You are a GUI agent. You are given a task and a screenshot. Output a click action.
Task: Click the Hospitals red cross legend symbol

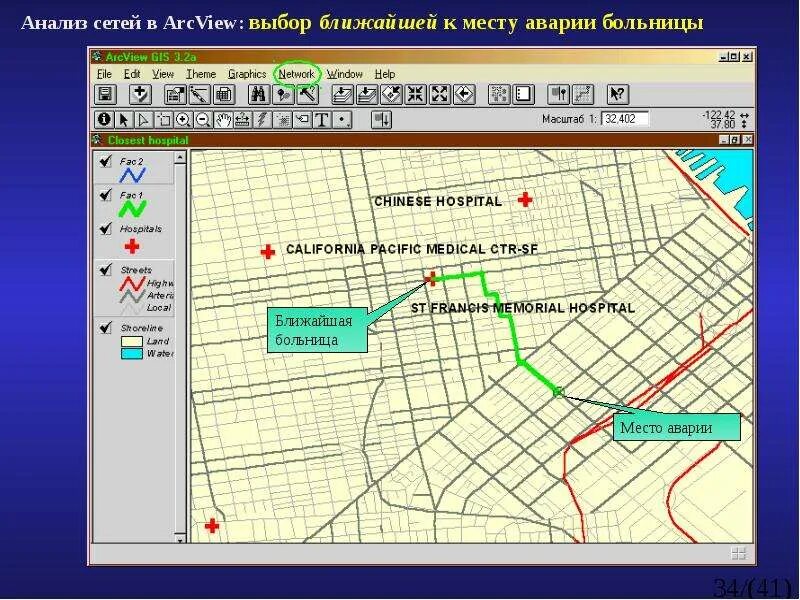tap(132, 246)
